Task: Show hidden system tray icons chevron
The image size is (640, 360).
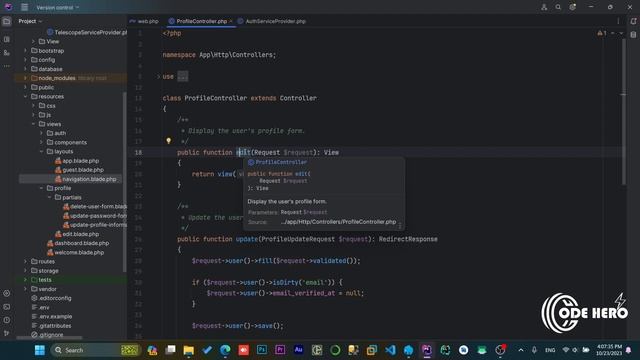Action: point(521,350)
